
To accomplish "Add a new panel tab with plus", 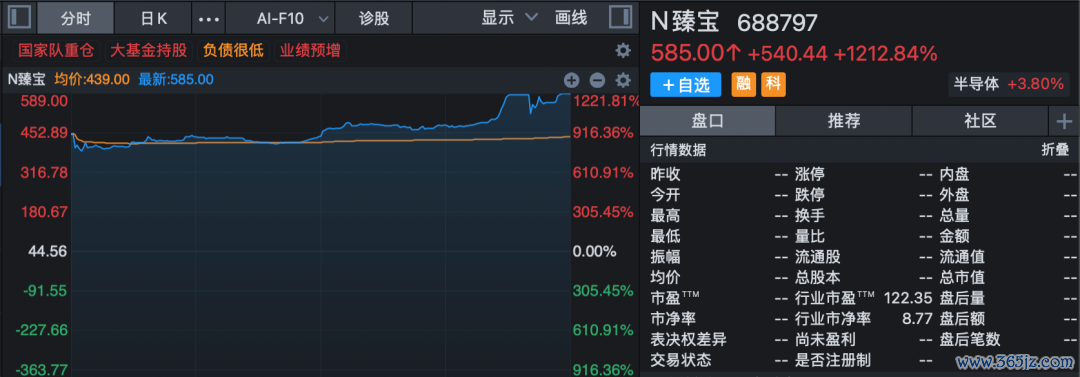I will [x=1064, y=122].
